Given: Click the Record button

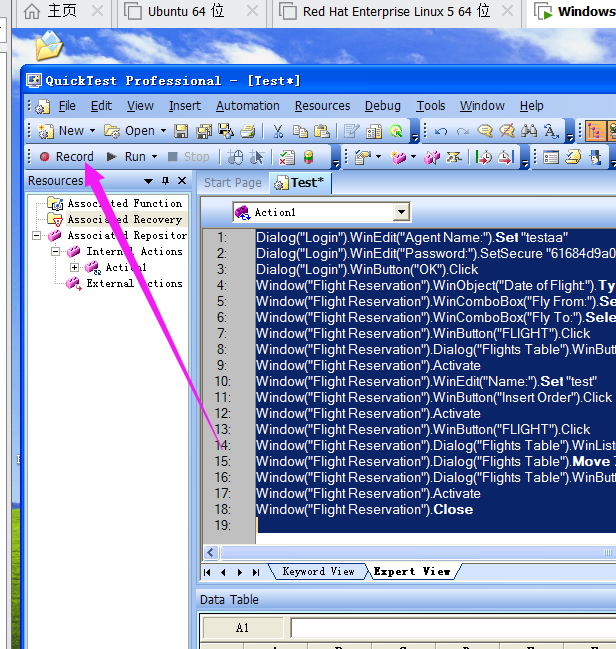Looking at the screenshot, I should click(x=67, y=157).
